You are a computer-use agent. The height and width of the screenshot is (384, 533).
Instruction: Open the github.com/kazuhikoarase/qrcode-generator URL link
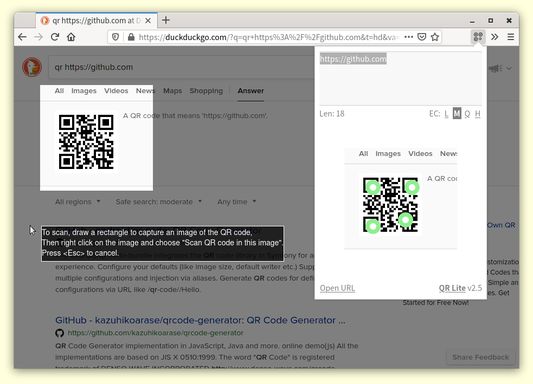pyautogui.click(x=155, y=333)
